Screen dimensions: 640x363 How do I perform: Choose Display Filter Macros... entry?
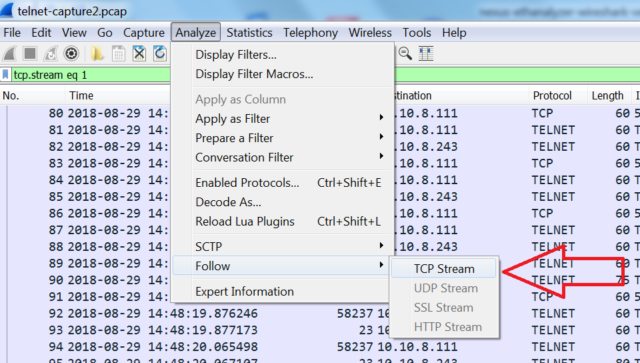(x=282, y=74)
